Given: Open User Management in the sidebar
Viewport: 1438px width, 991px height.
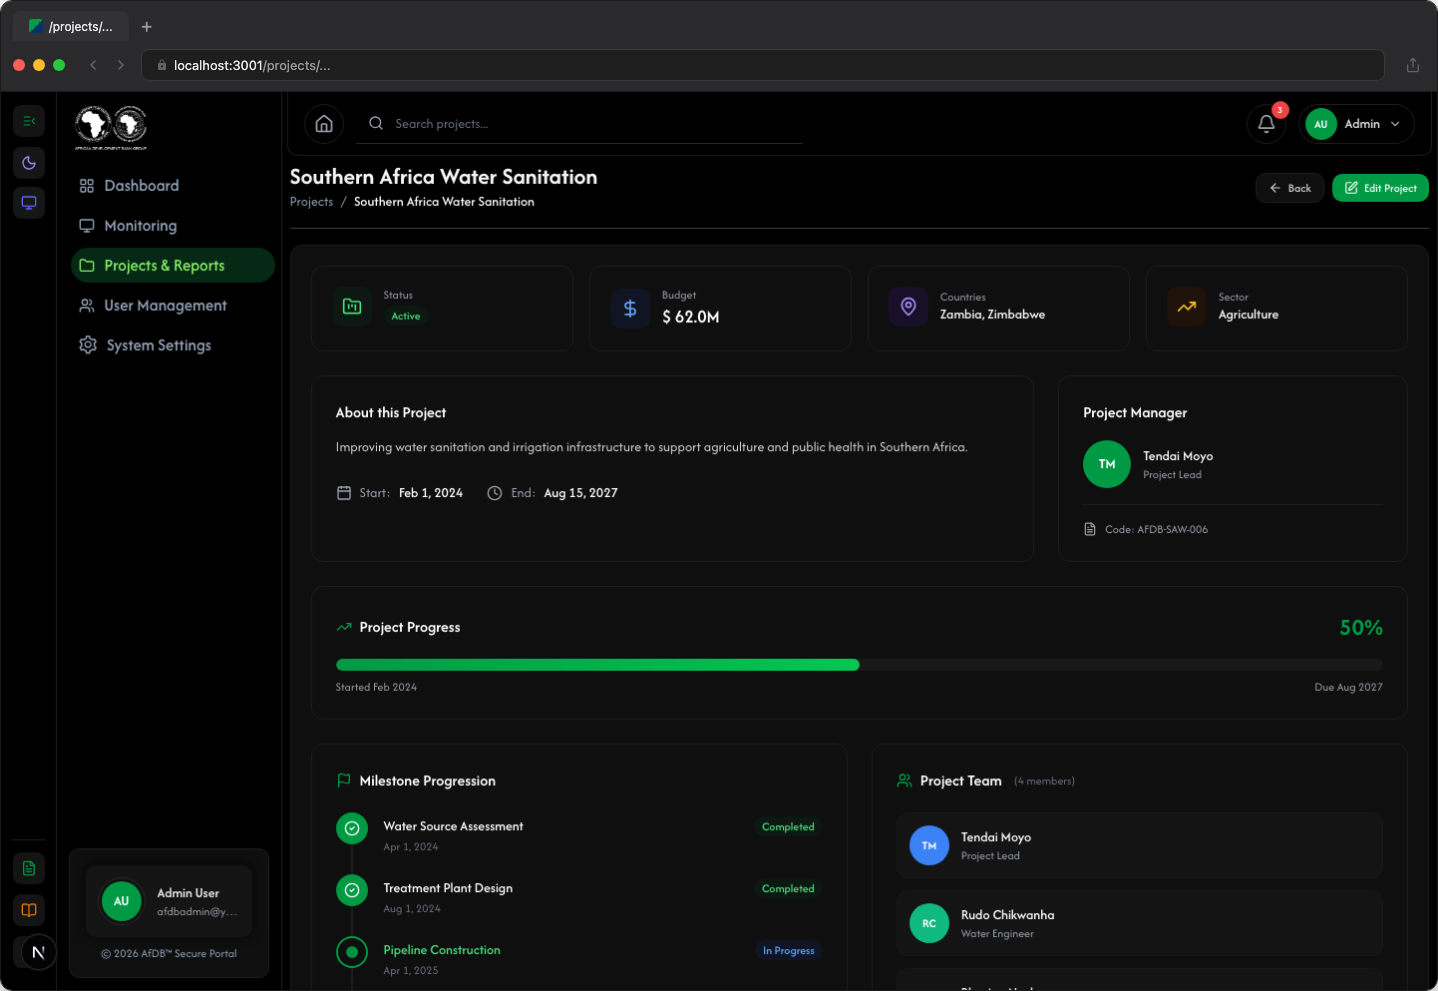Looking at the screenshot, I should click(x=173, y=305).
